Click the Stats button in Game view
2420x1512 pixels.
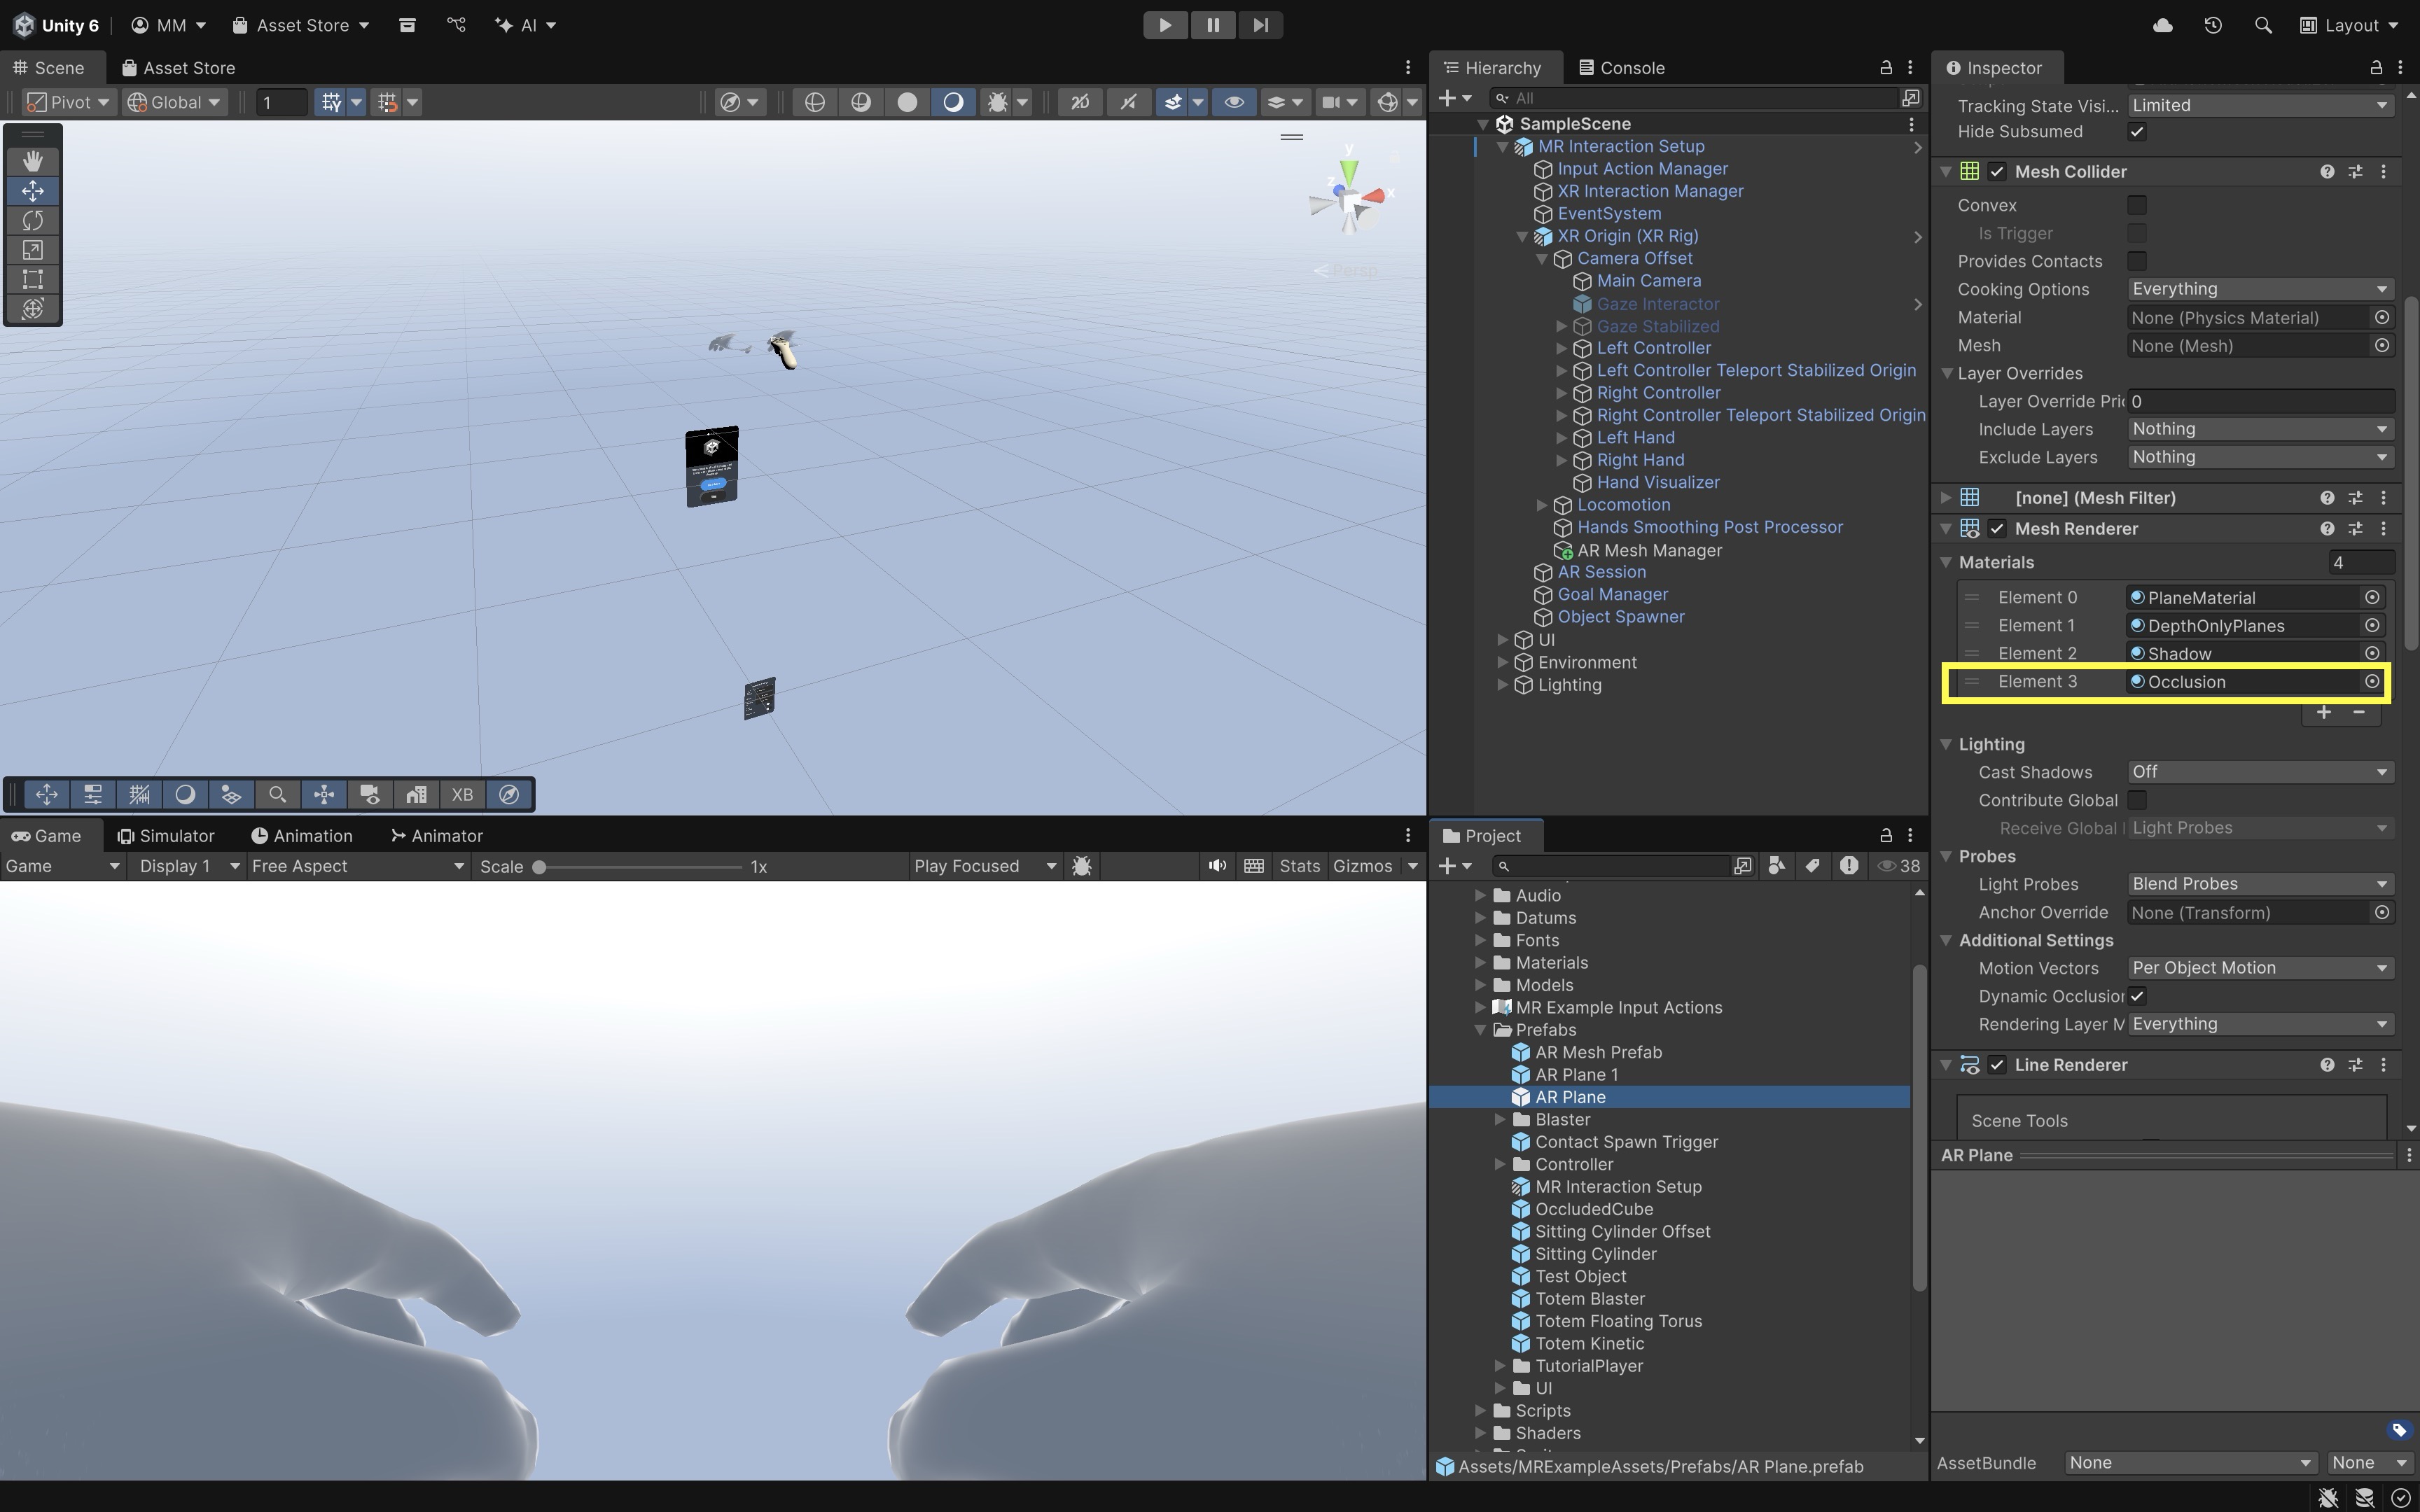1299,866
